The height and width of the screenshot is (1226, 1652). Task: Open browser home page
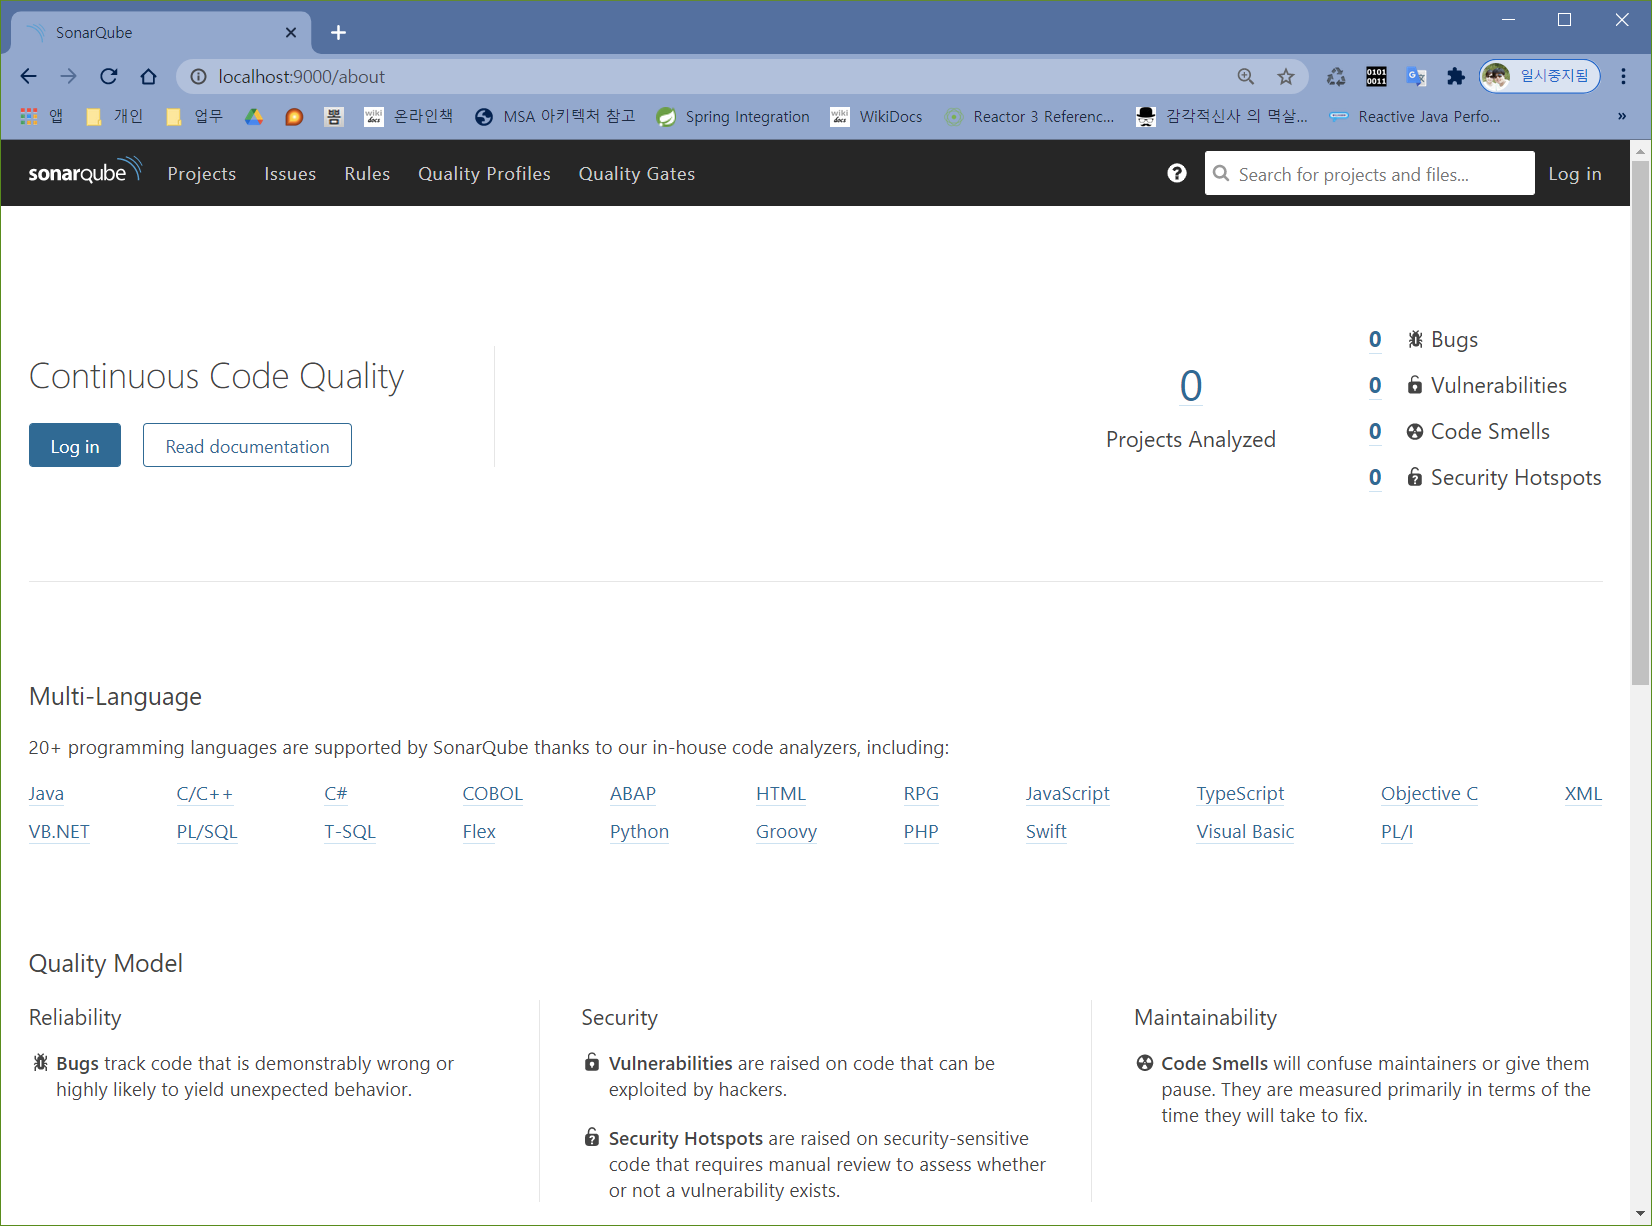tap(148, 76)
